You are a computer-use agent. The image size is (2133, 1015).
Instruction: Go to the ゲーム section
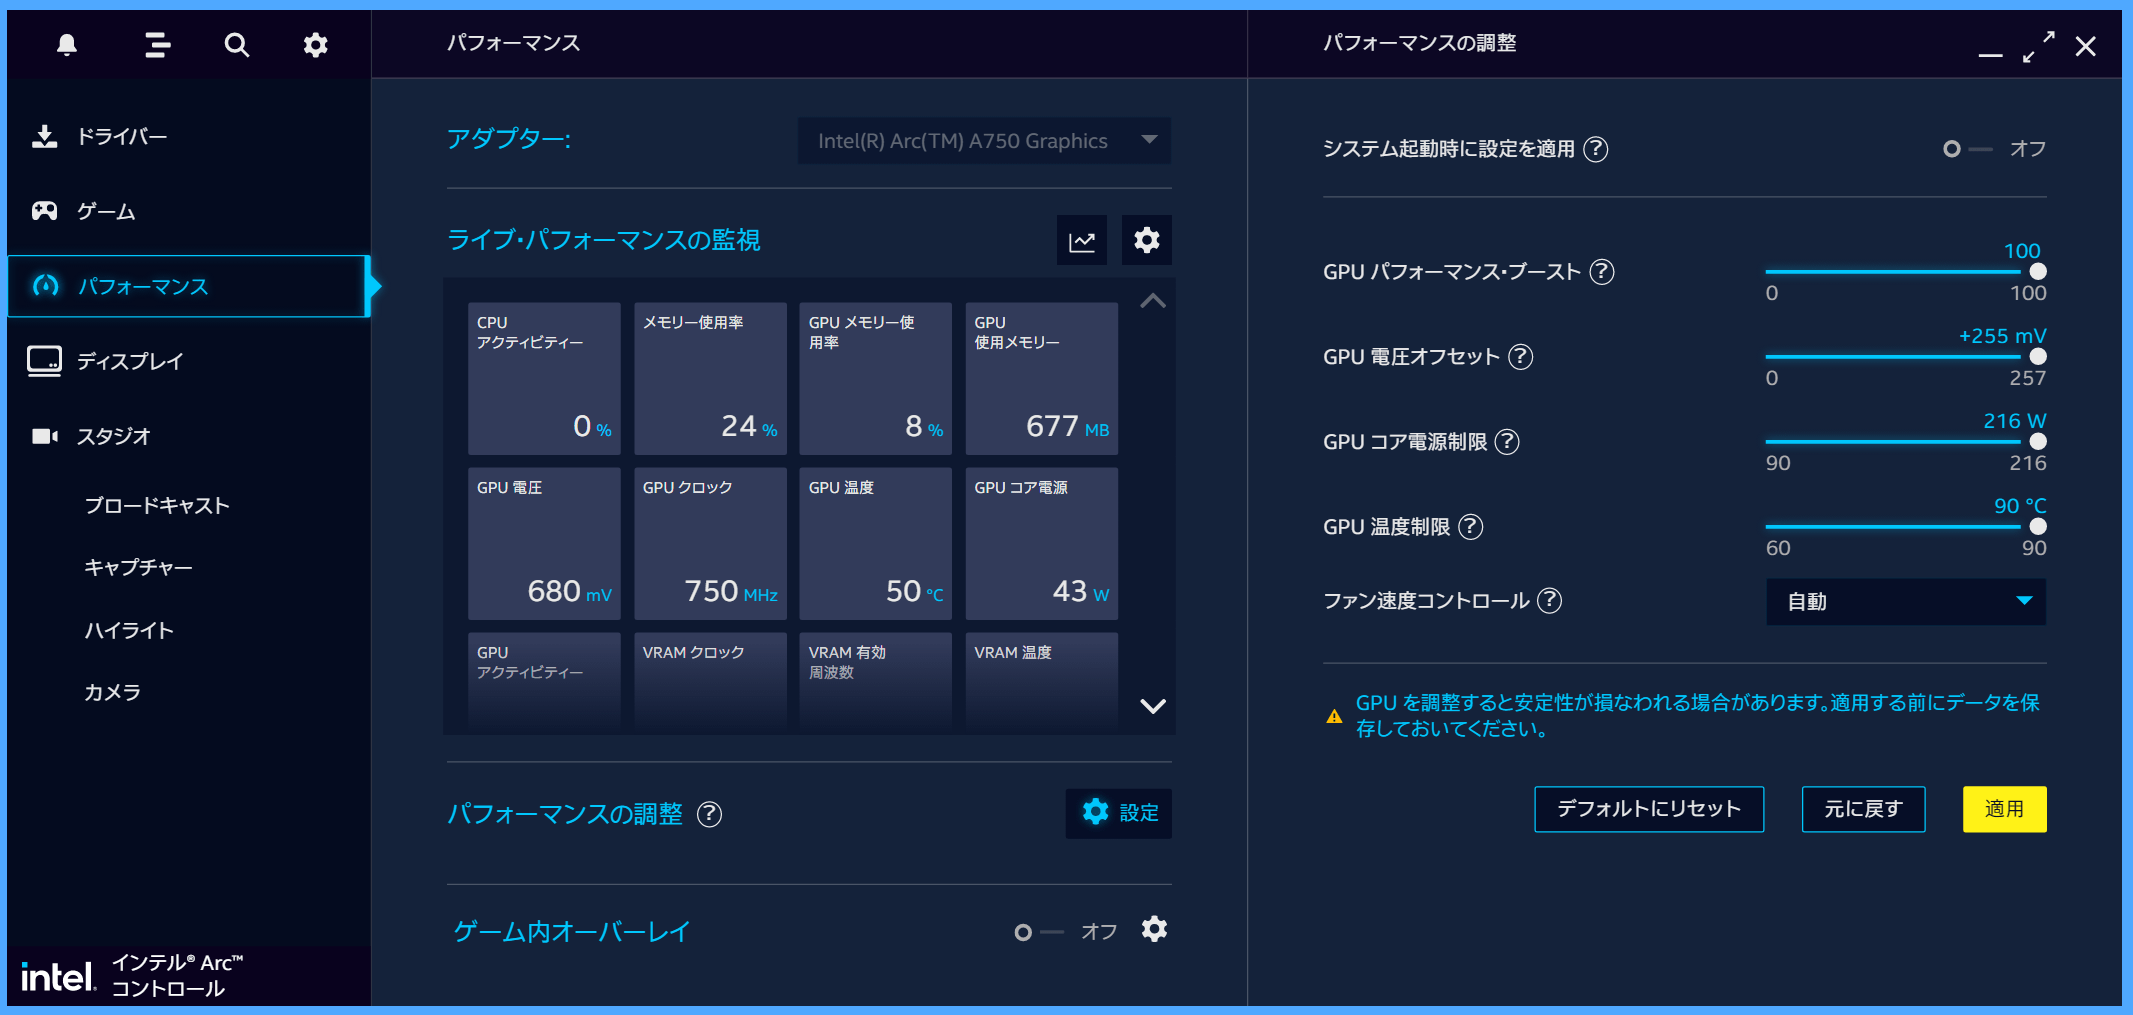click(189, 211)
